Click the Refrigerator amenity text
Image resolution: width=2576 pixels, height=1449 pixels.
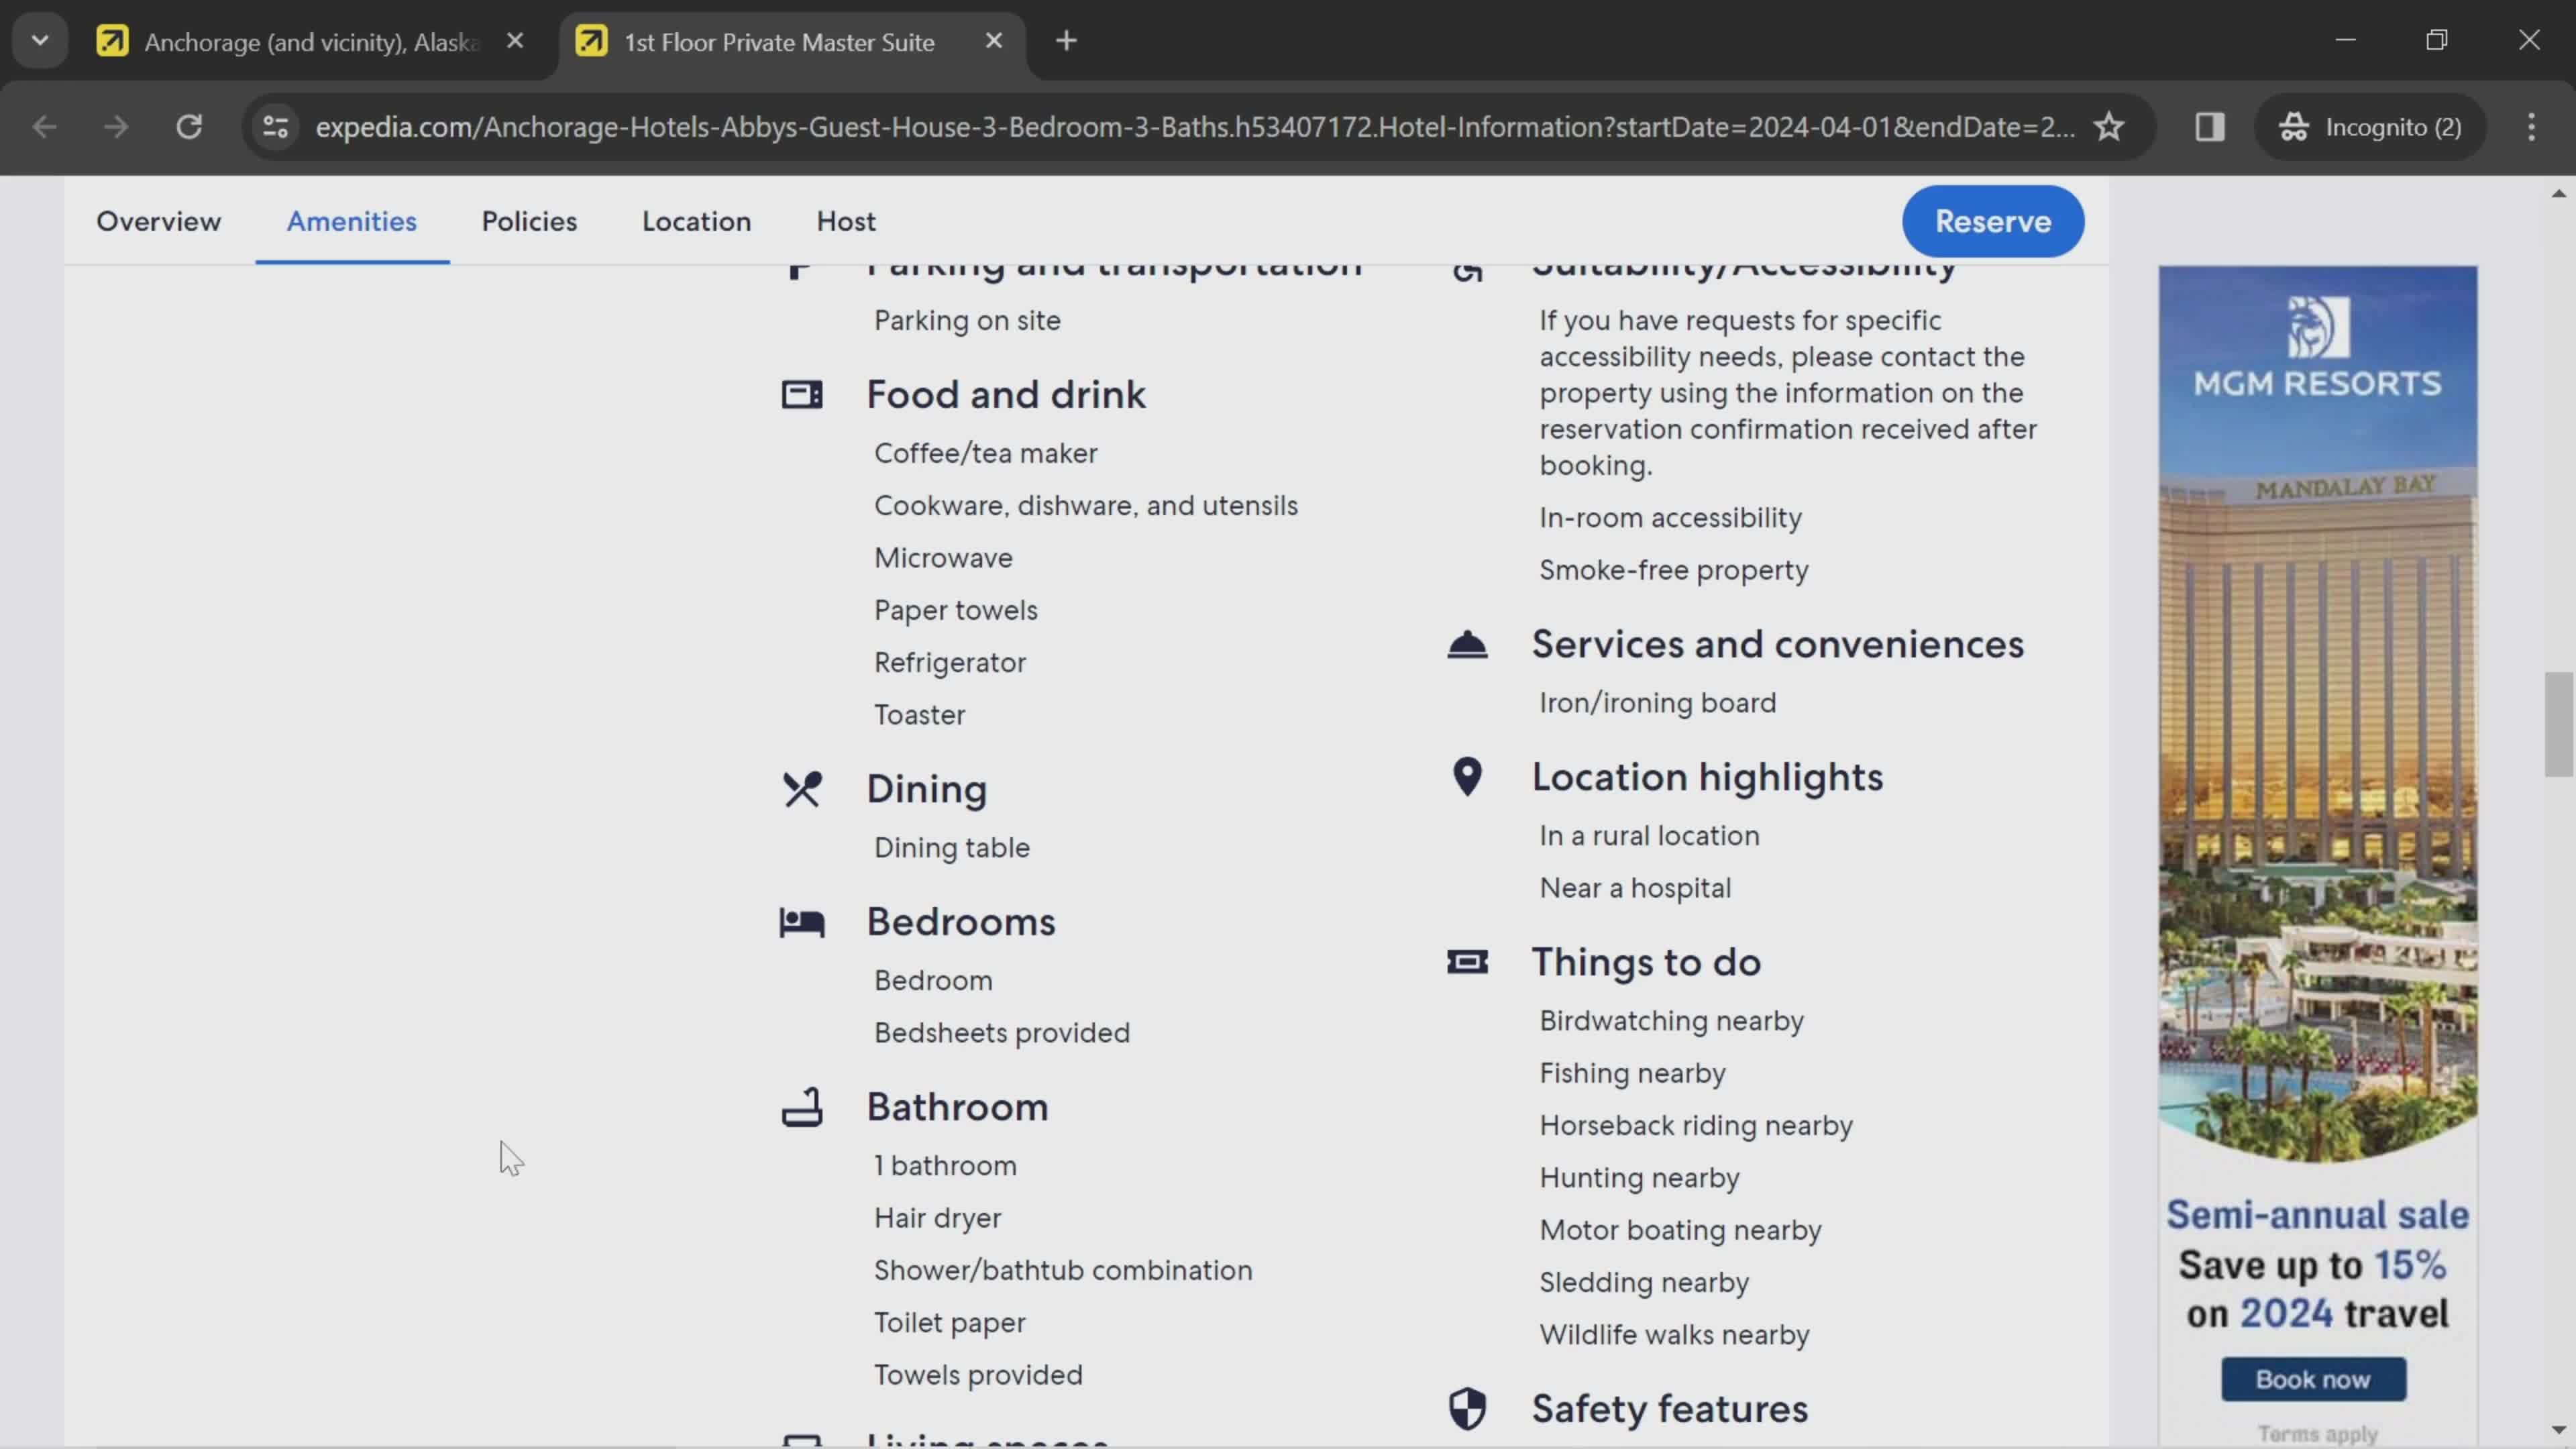tap(950, 663)
